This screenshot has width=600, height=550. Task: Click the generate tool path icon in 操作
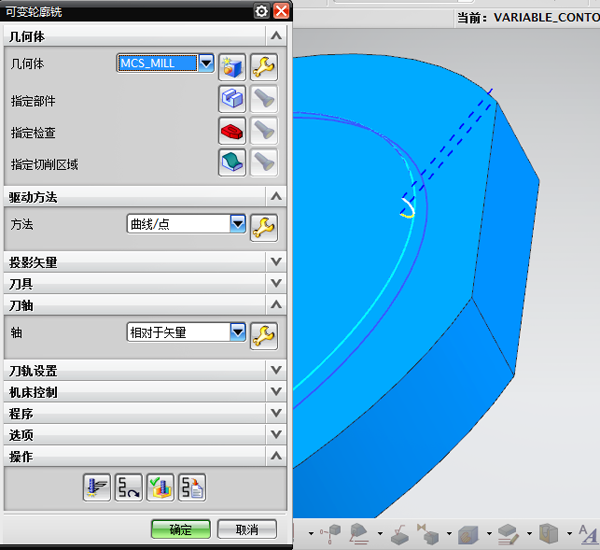coord(97,487)
